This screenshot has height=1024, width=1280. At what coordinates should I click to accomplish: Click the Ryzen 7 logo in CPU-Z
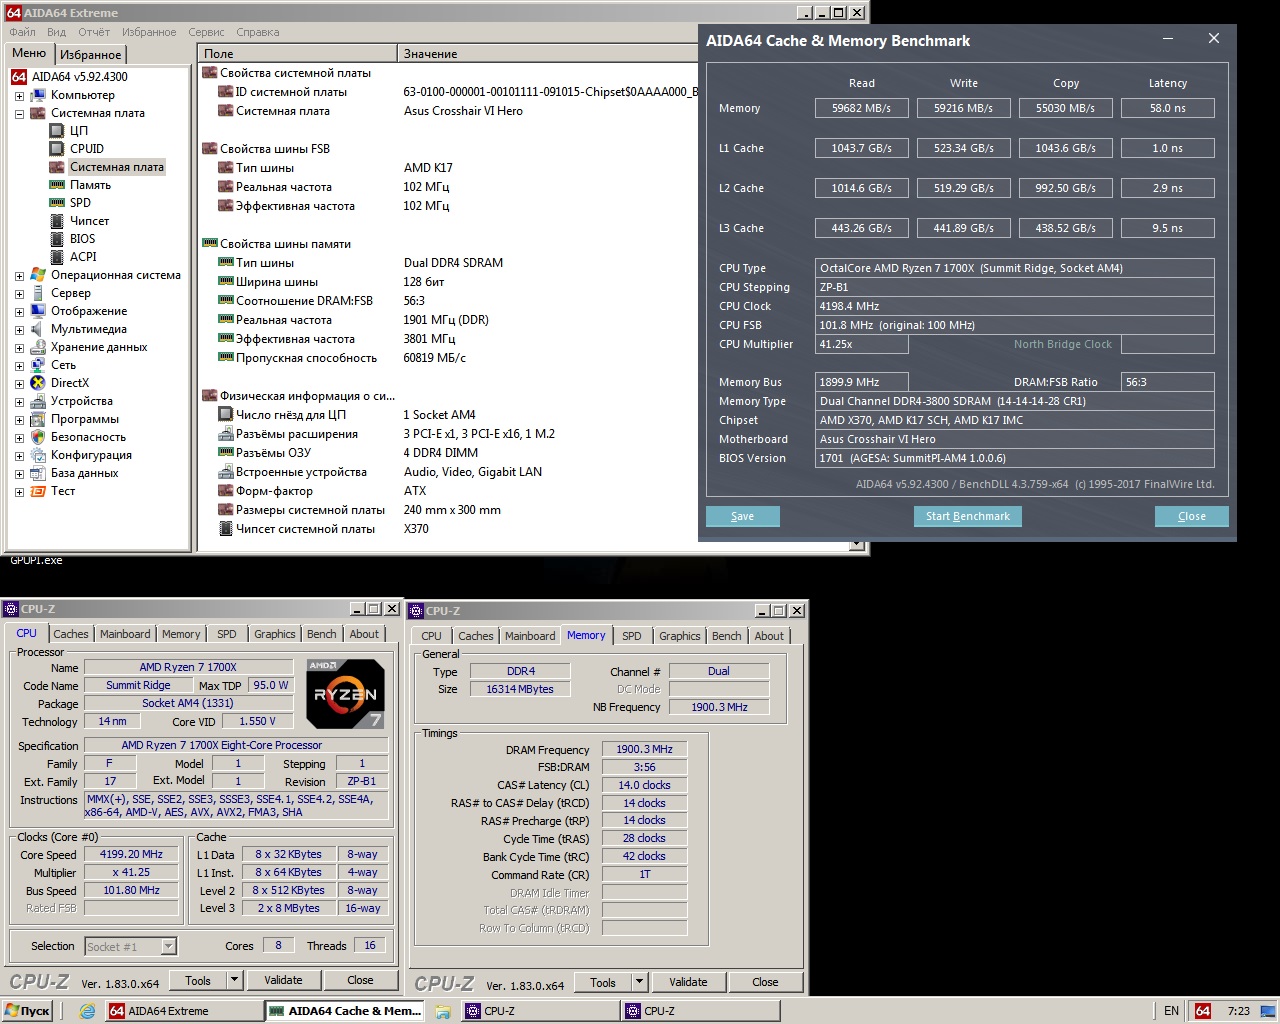coord(345,693)
